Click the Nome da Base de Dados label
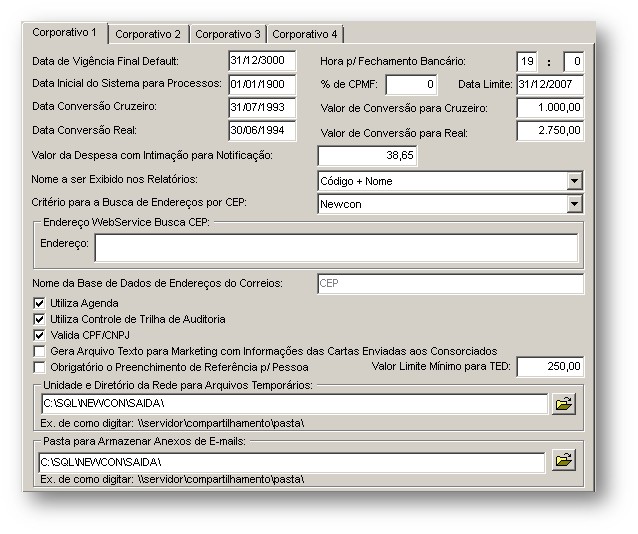Viewport: 638px width, 534px height. click(x=157, y=283)
